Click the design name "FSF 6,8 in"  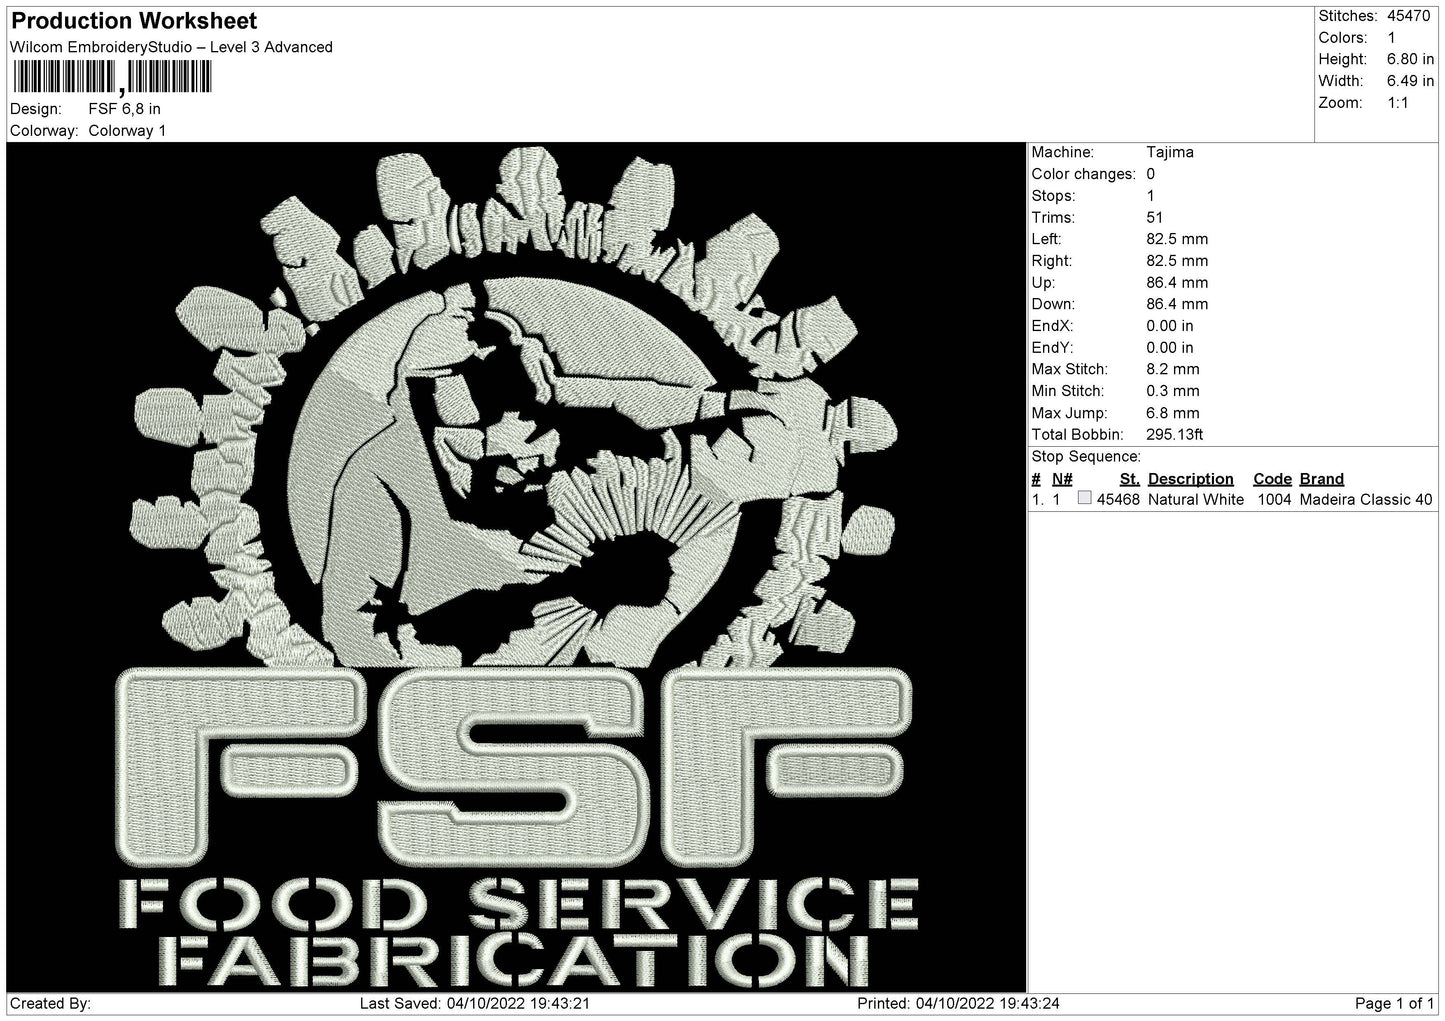point(125,109)
